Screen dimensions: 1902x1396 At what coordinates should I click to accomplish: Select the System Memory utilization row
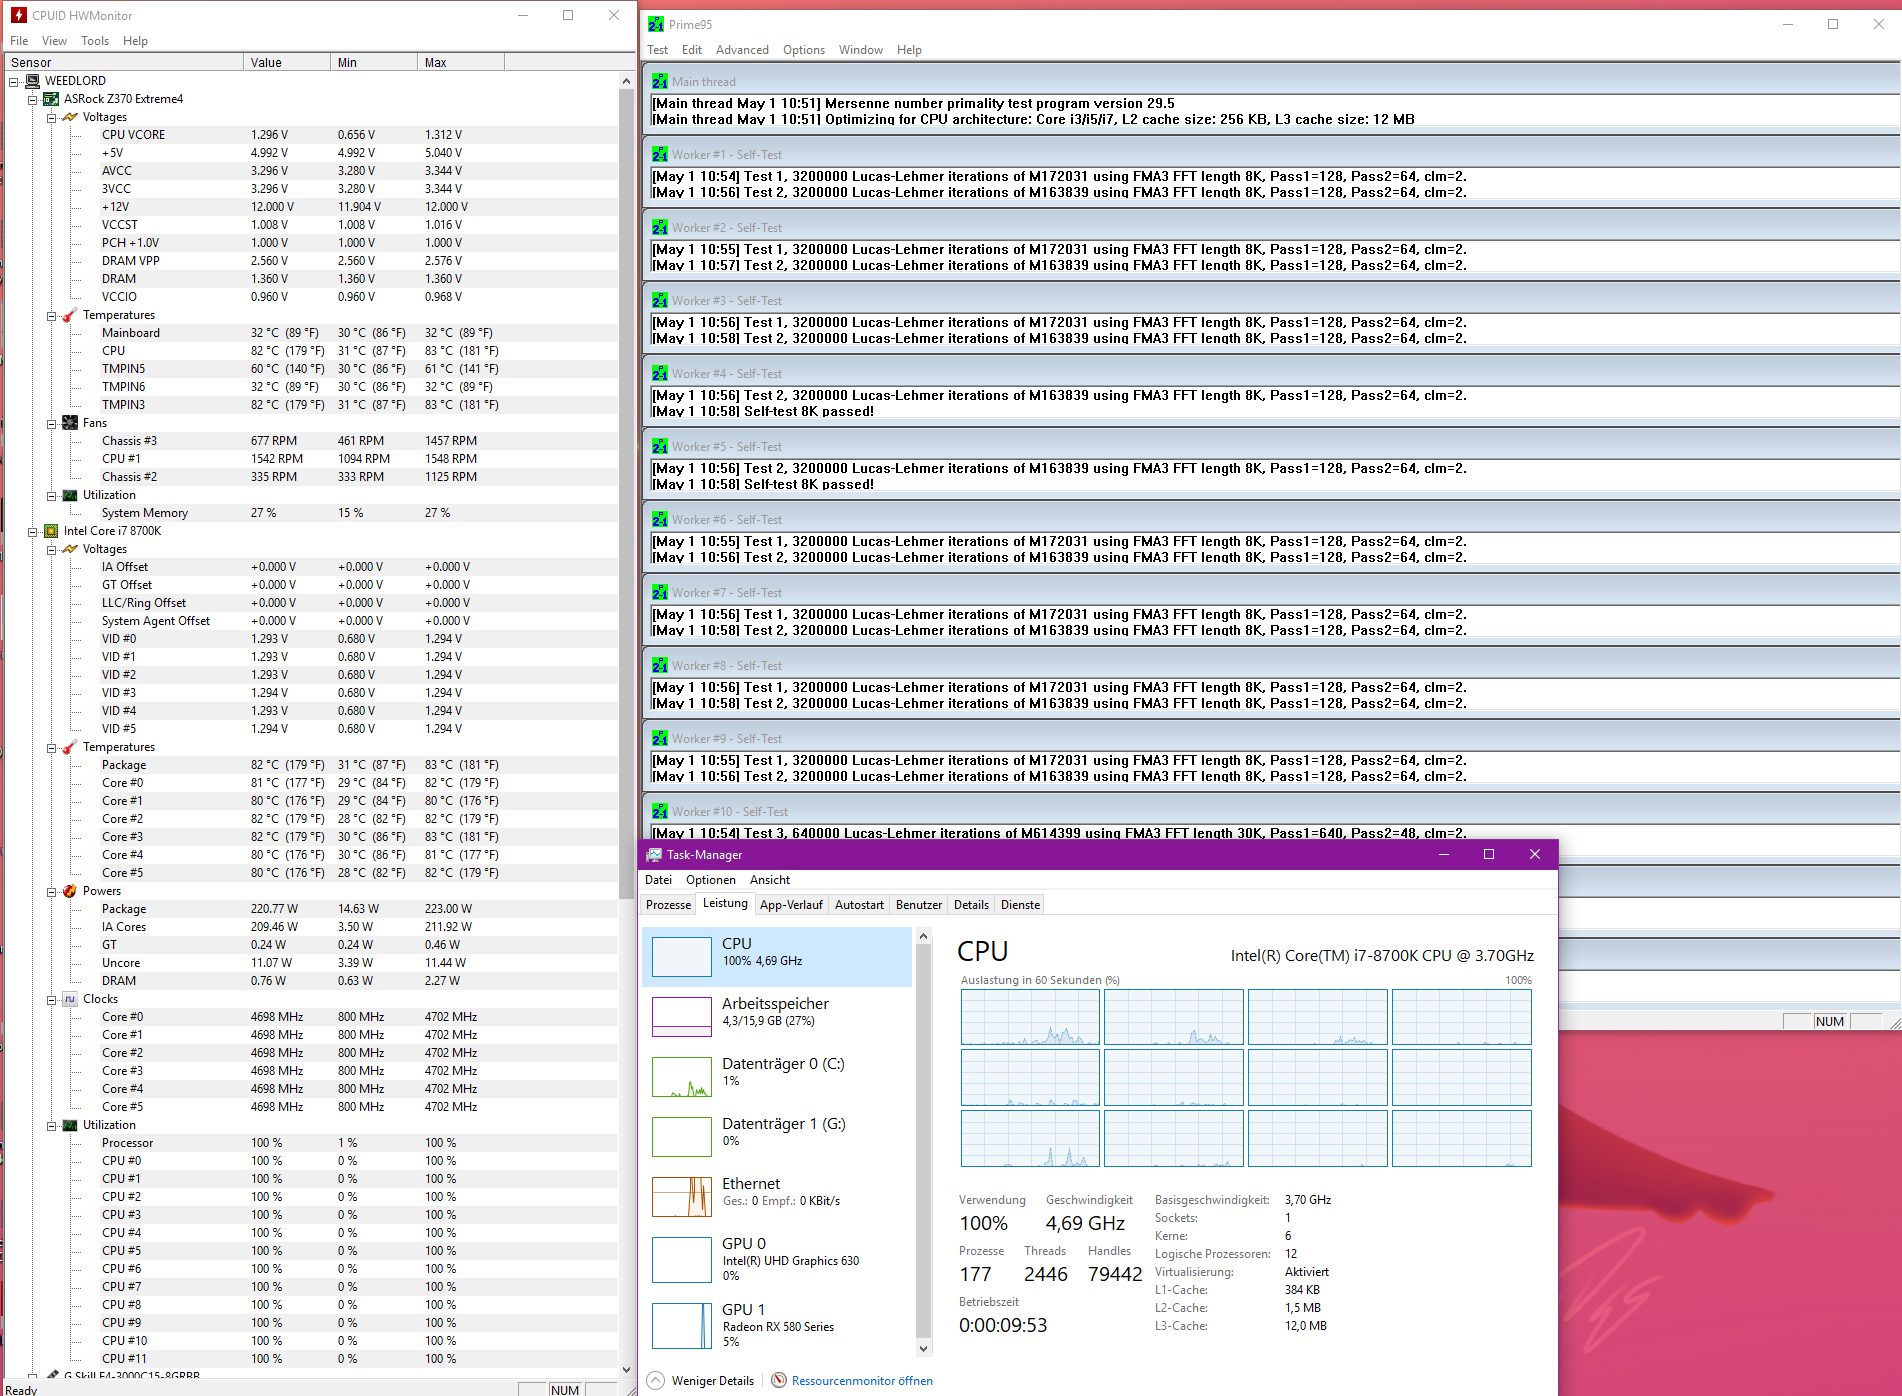coord(311,513)
